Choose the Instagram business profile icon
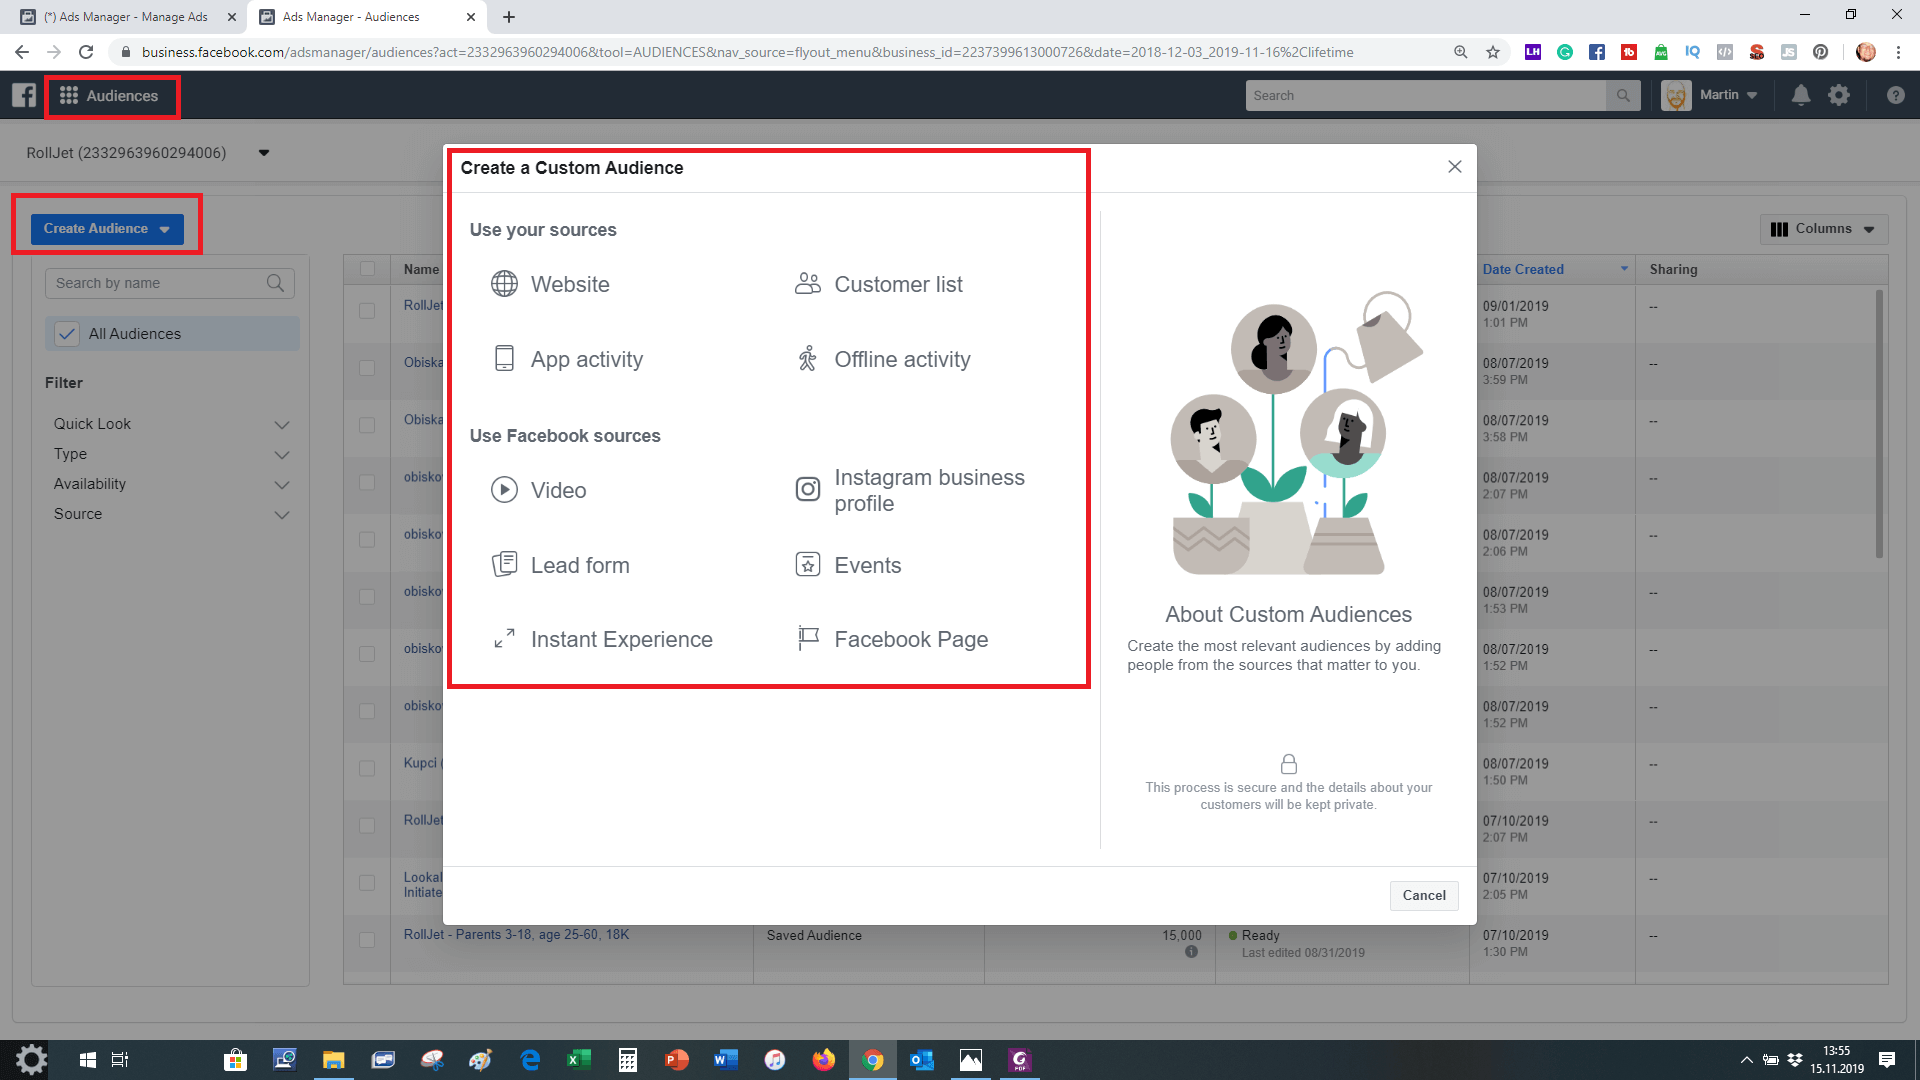The width and height of the screenshot is (1920, 1080). (x=807, y=490)
